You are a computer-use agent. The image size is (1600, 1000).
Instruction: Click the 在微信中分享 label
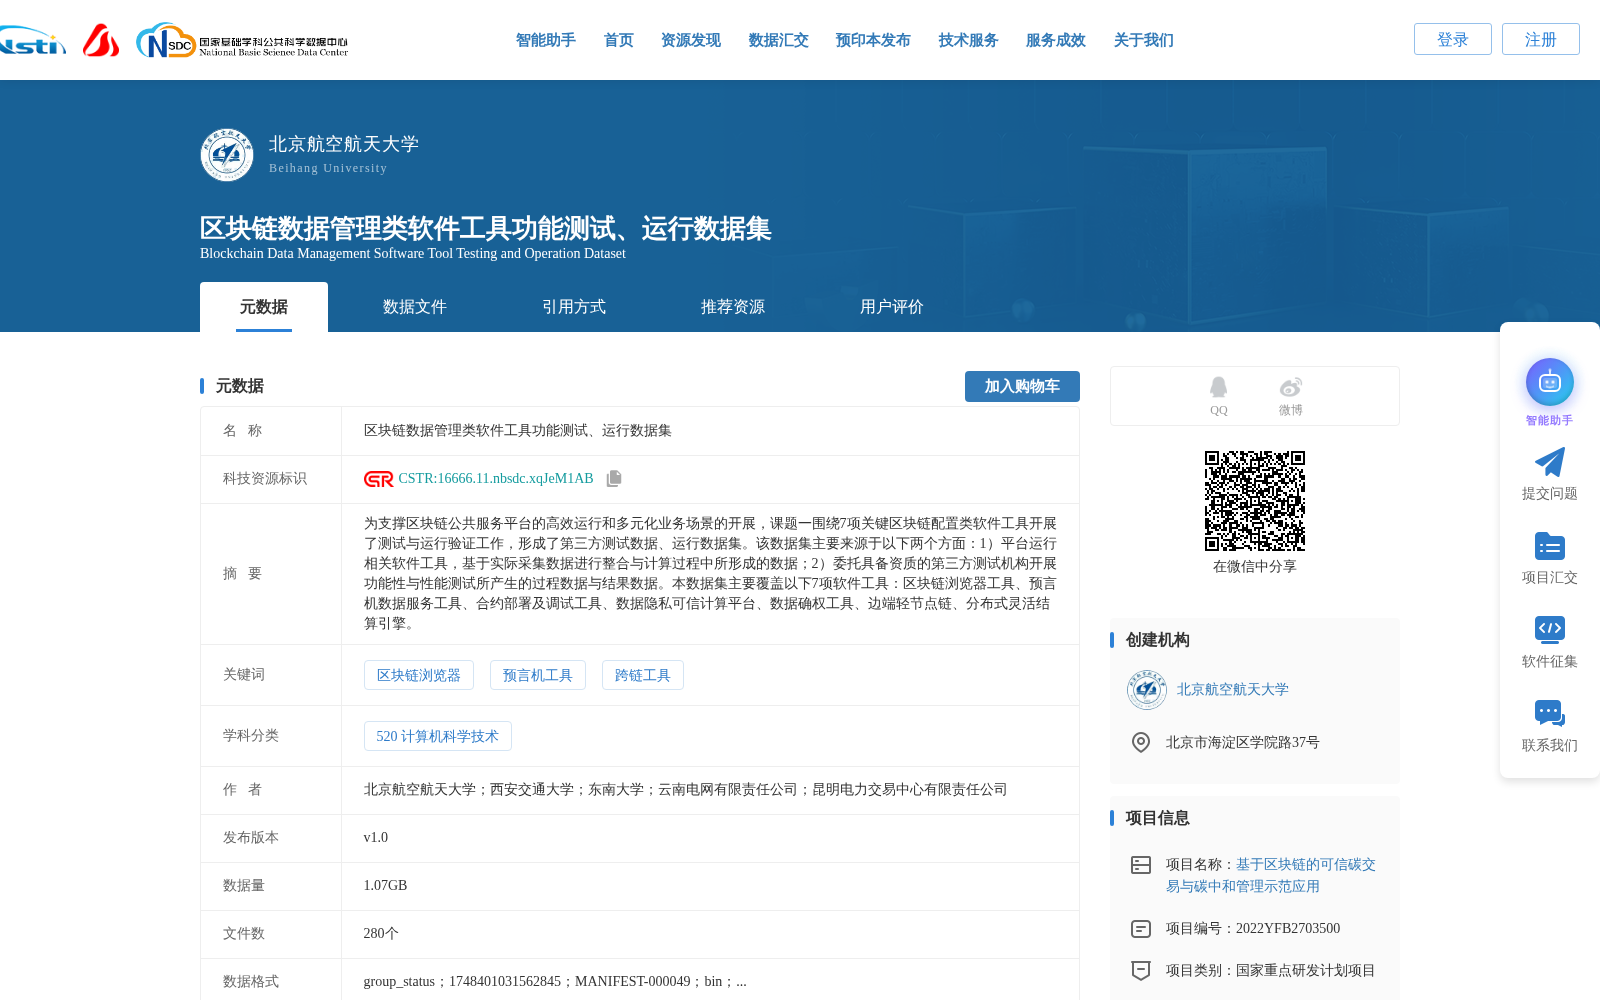[x=1255, y=567]
